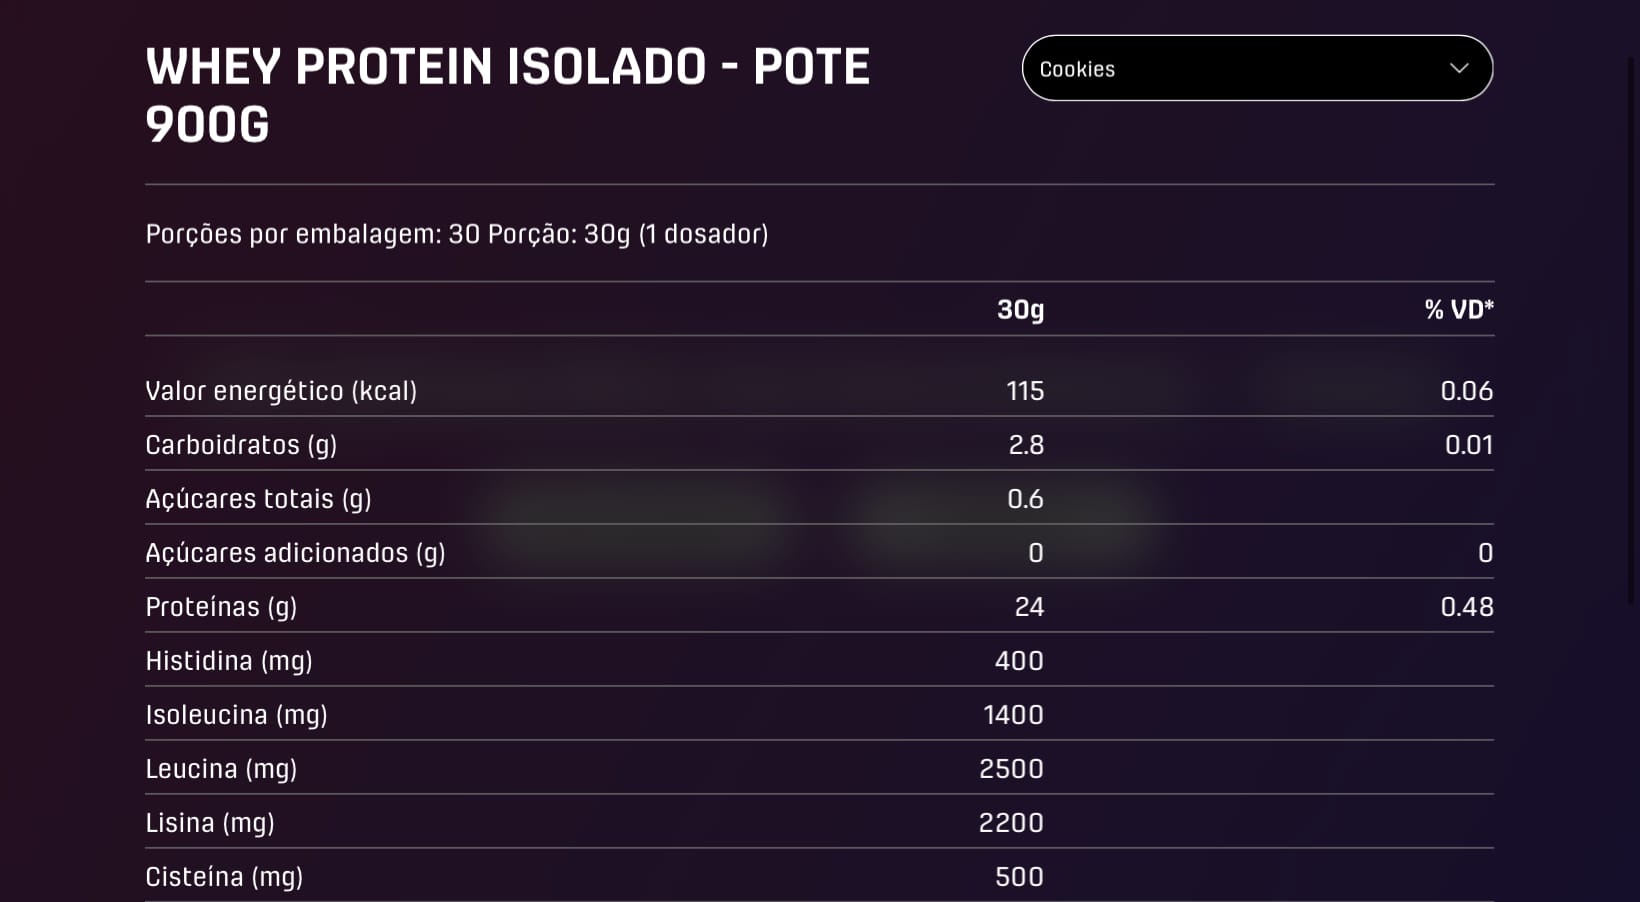Click the Whey Protein Isolado title
The width and height of the screenshot is (1640, 902).
tap(507, 95)
